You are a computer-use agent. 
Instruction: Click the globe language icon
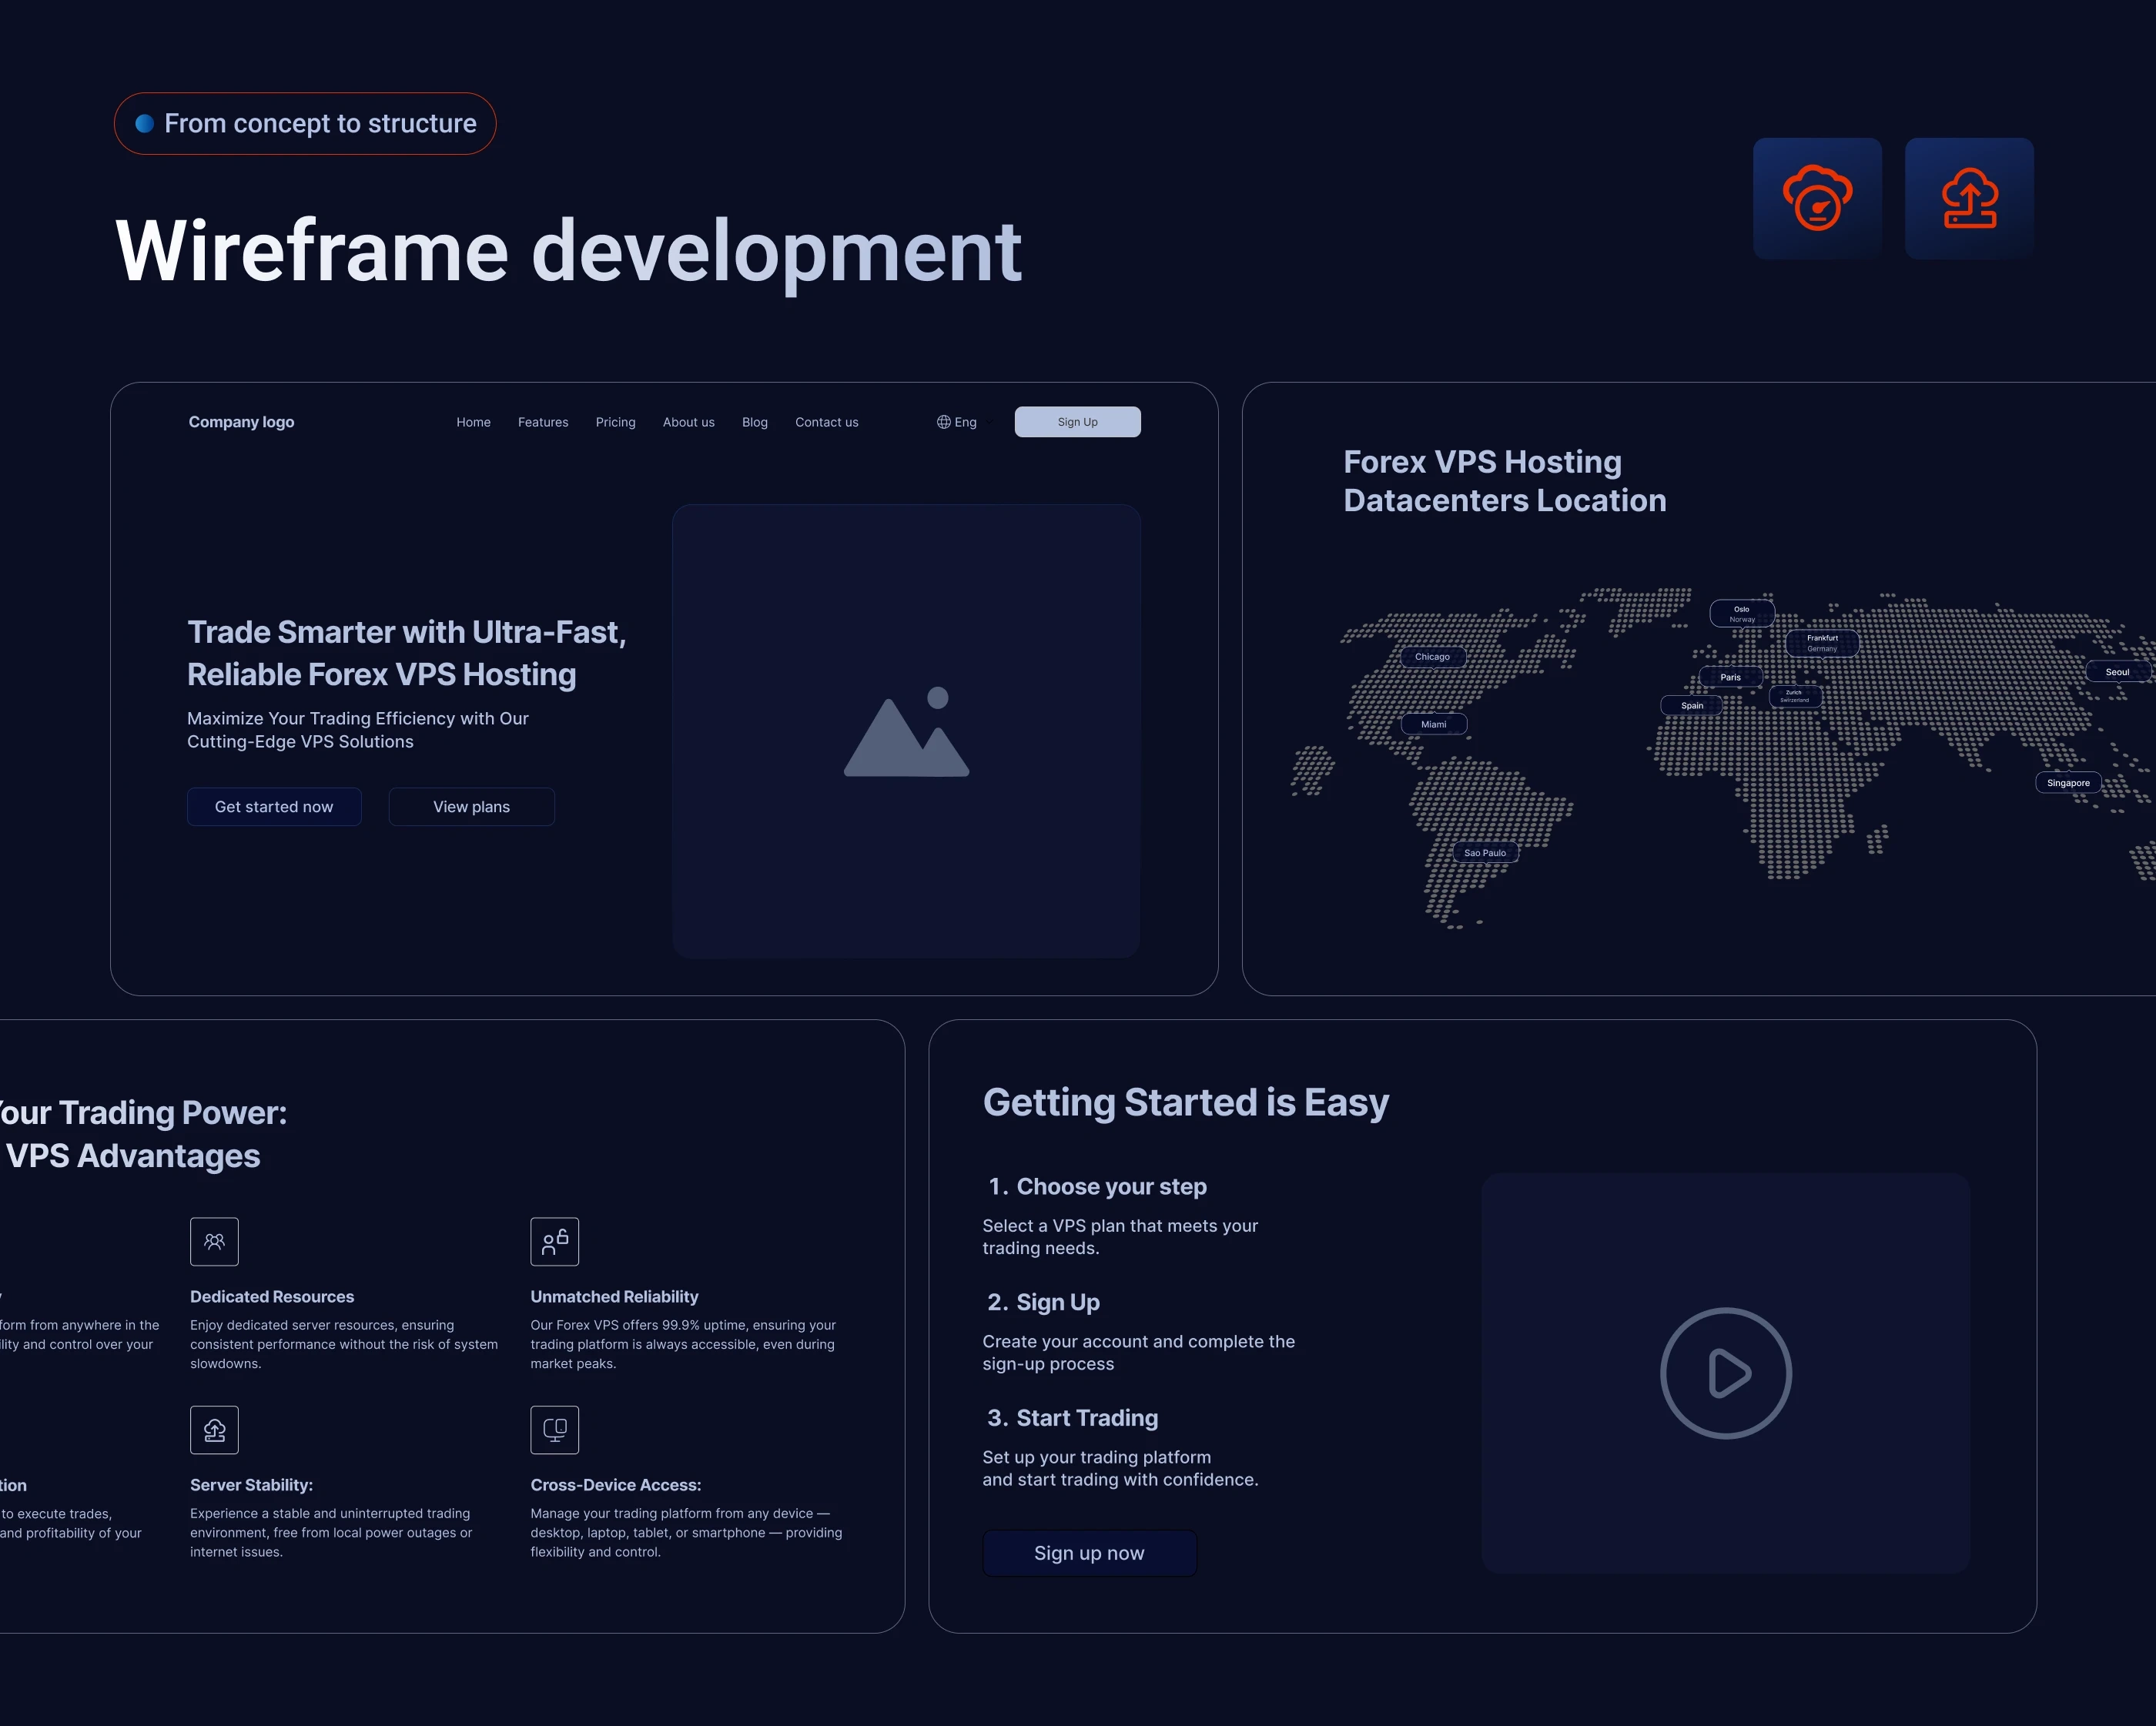point(943,422)
